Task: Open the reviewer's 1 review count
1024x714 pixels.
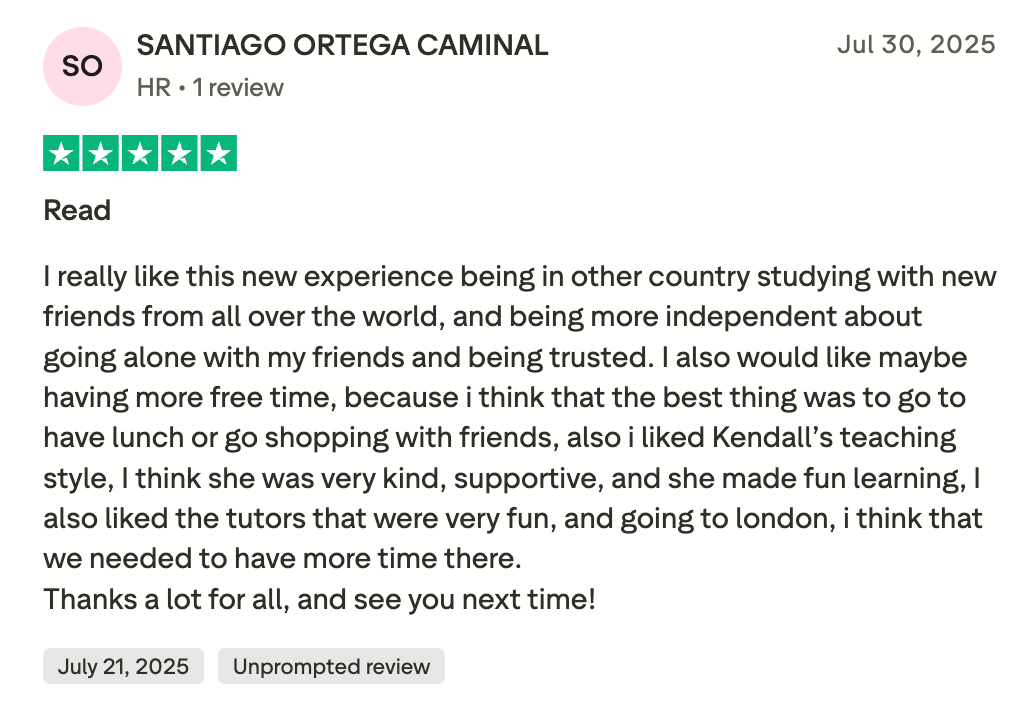Action: click(x=238, y=88)
